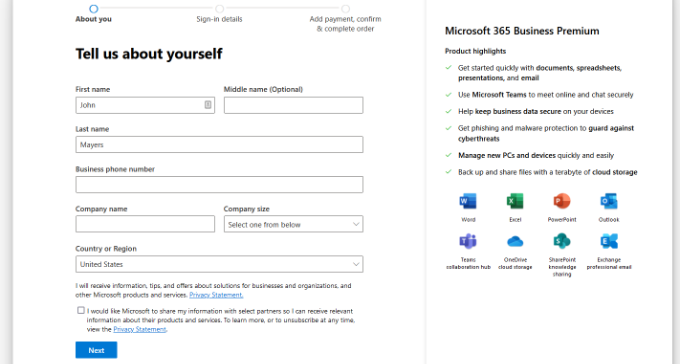Focus the Business phone number field
Screen dimensions: 680x364
click(x=219, y=184)
